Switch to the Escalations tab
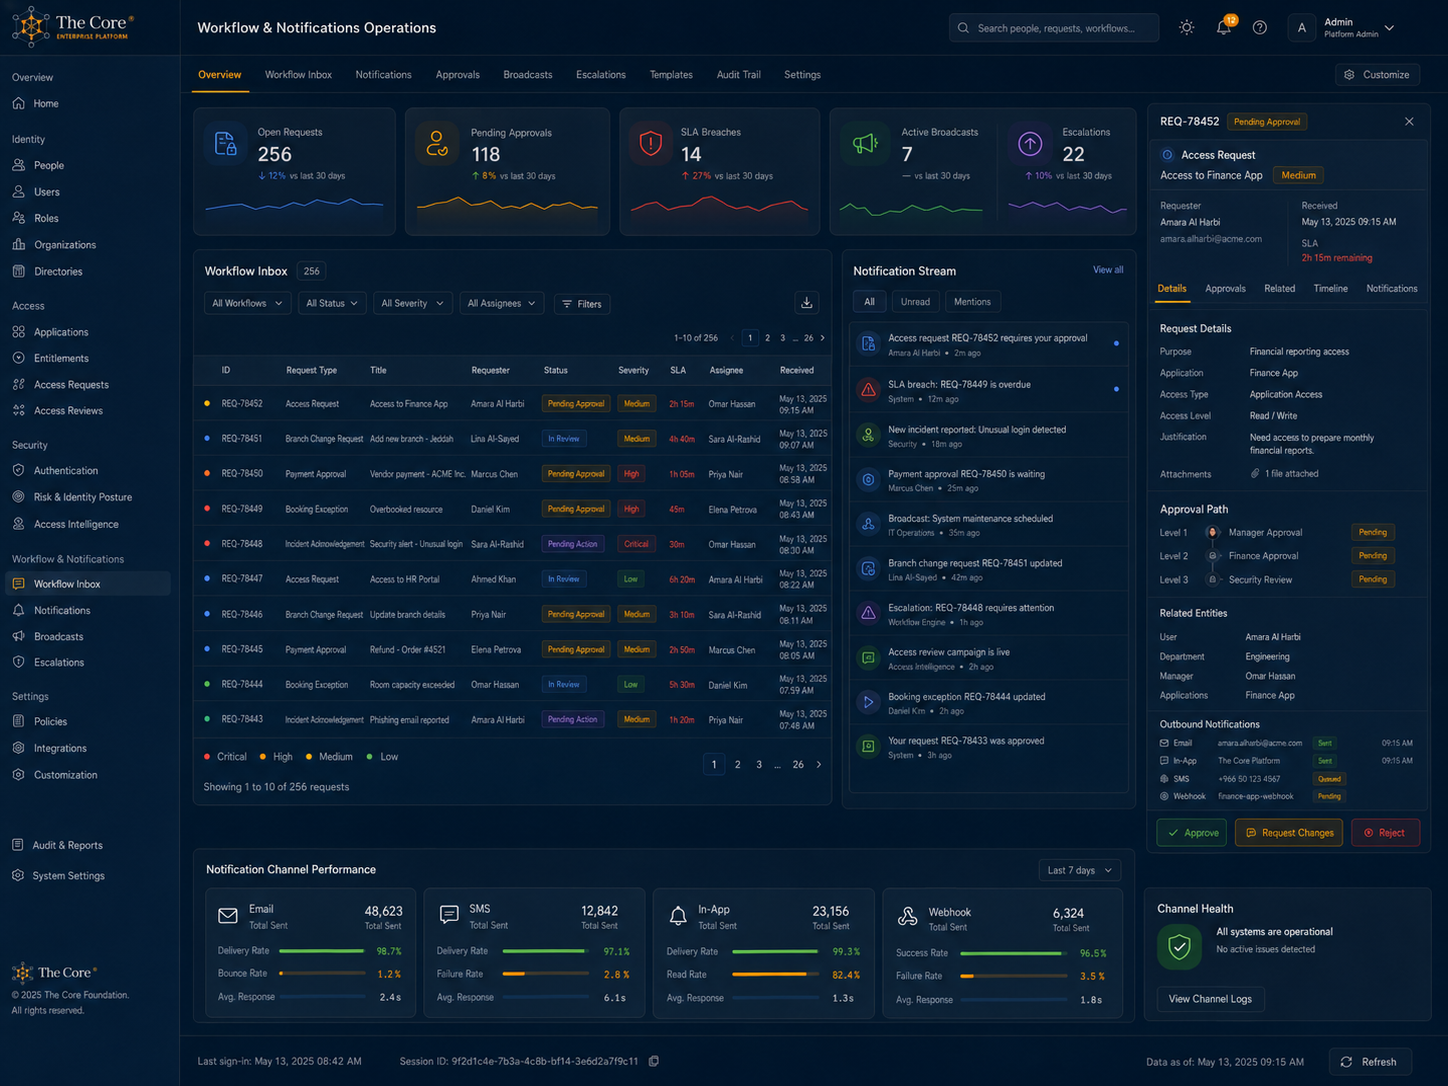The width and height of the screenshot is (1448, 1086). (x=601, y=75)
